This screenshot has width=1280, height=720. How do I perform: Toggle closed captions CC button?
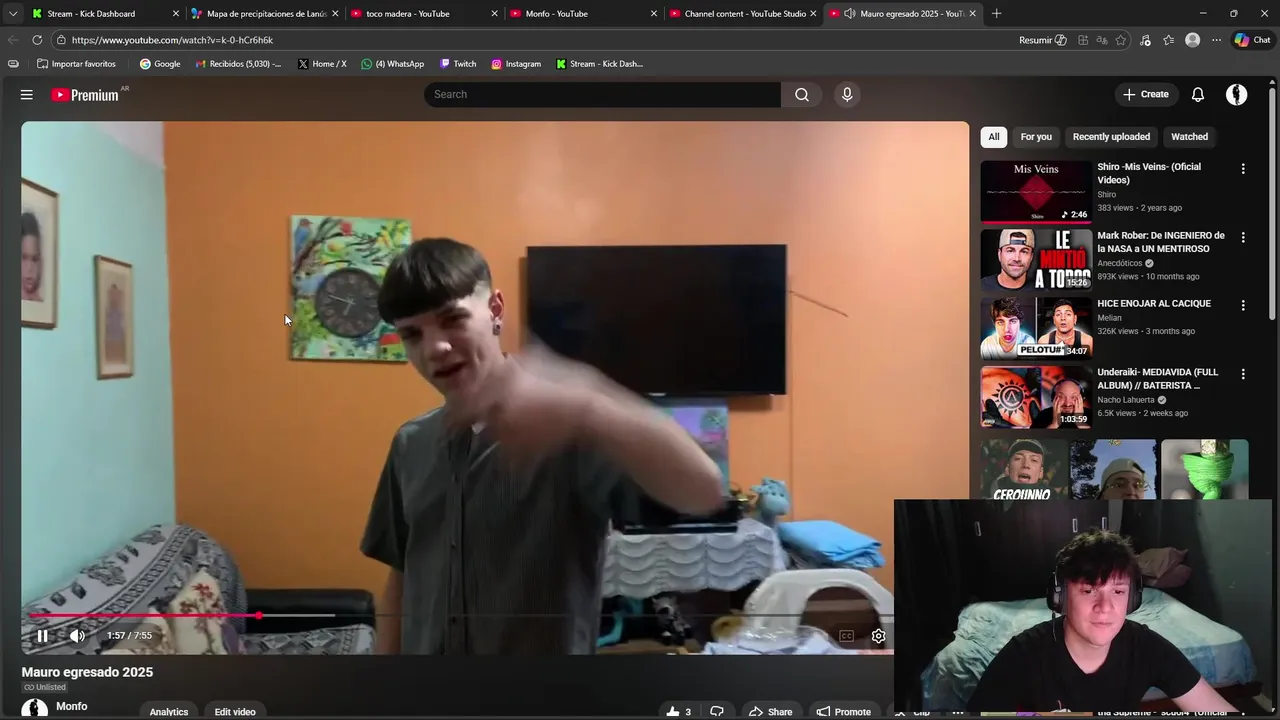click(x=846, y=636)
